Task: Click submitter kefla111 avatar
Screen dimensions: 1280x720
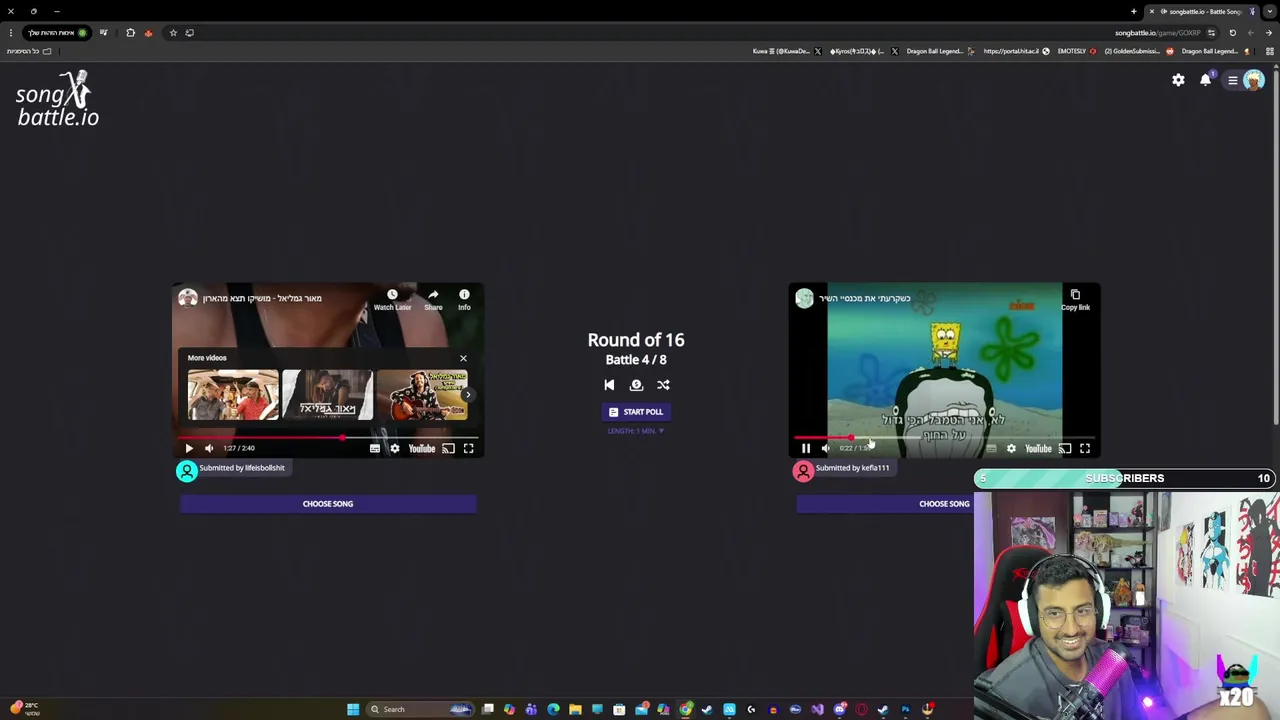Action: [x=804, y=471]
